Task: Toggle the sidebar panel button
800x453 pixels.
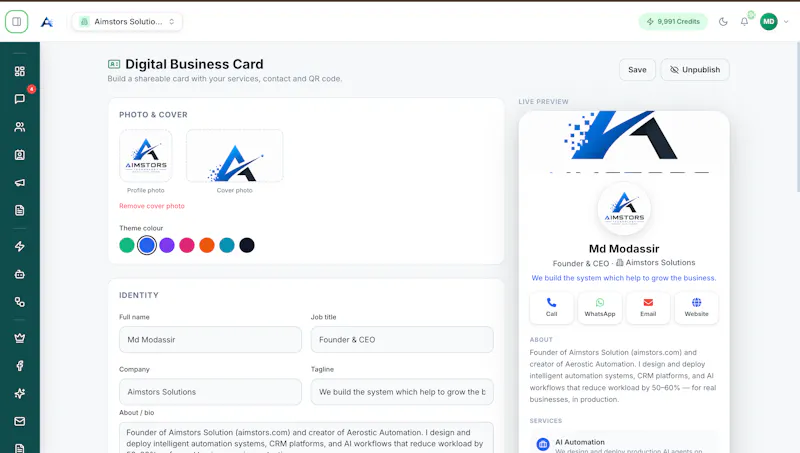Action: tap(16, 21)
